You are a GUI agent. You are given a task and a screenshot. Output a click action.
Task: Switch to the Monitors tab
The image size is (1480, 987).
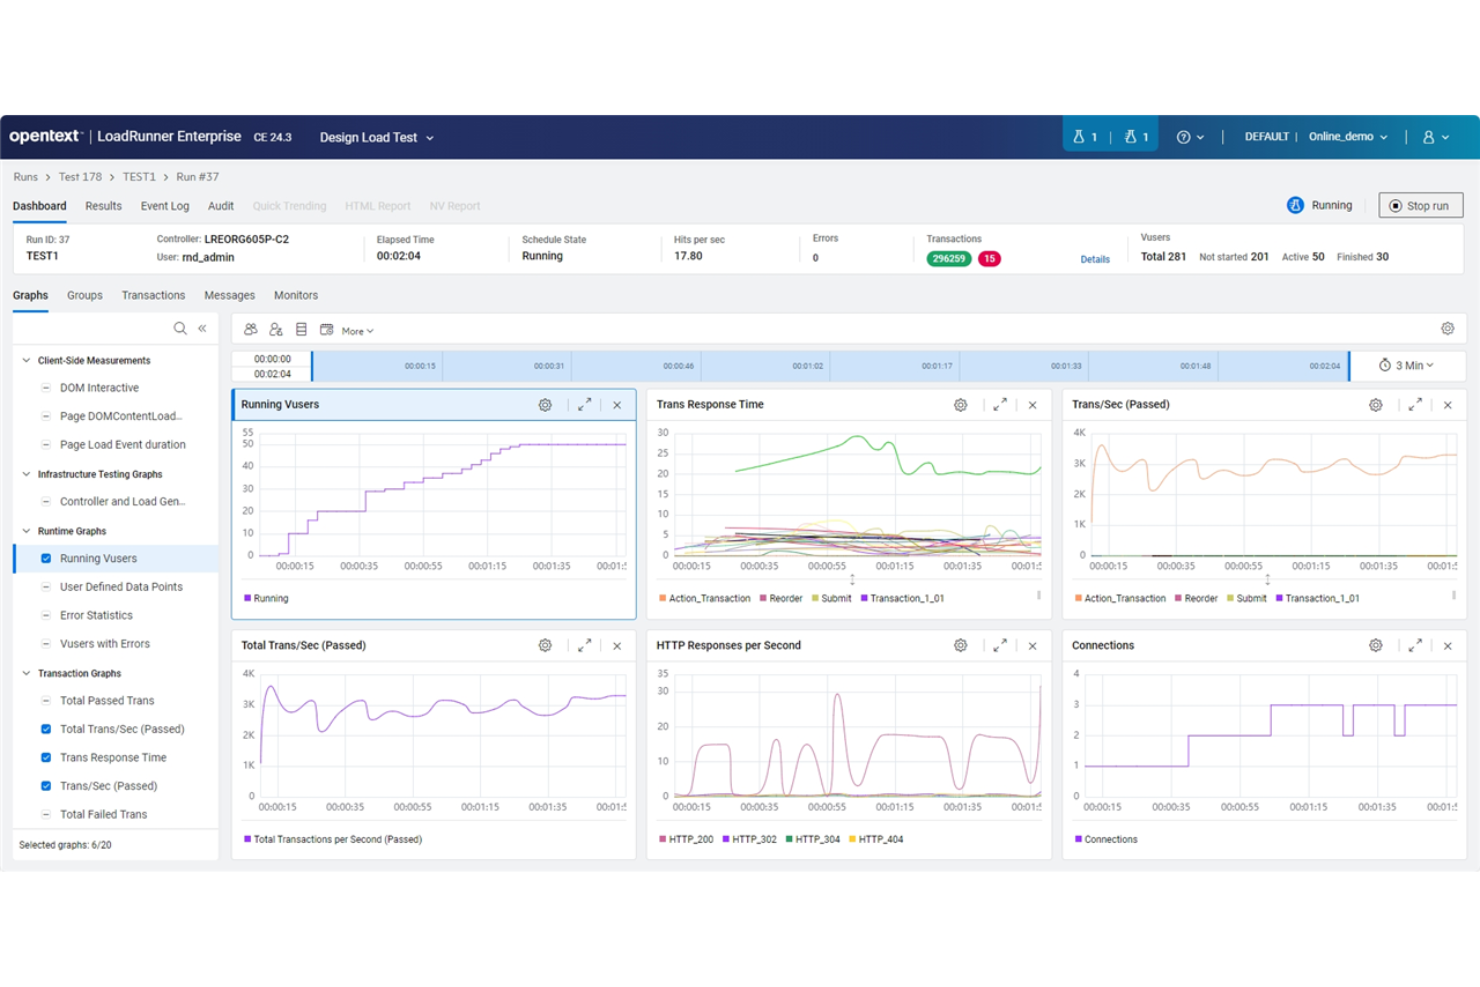pos(296,295)
